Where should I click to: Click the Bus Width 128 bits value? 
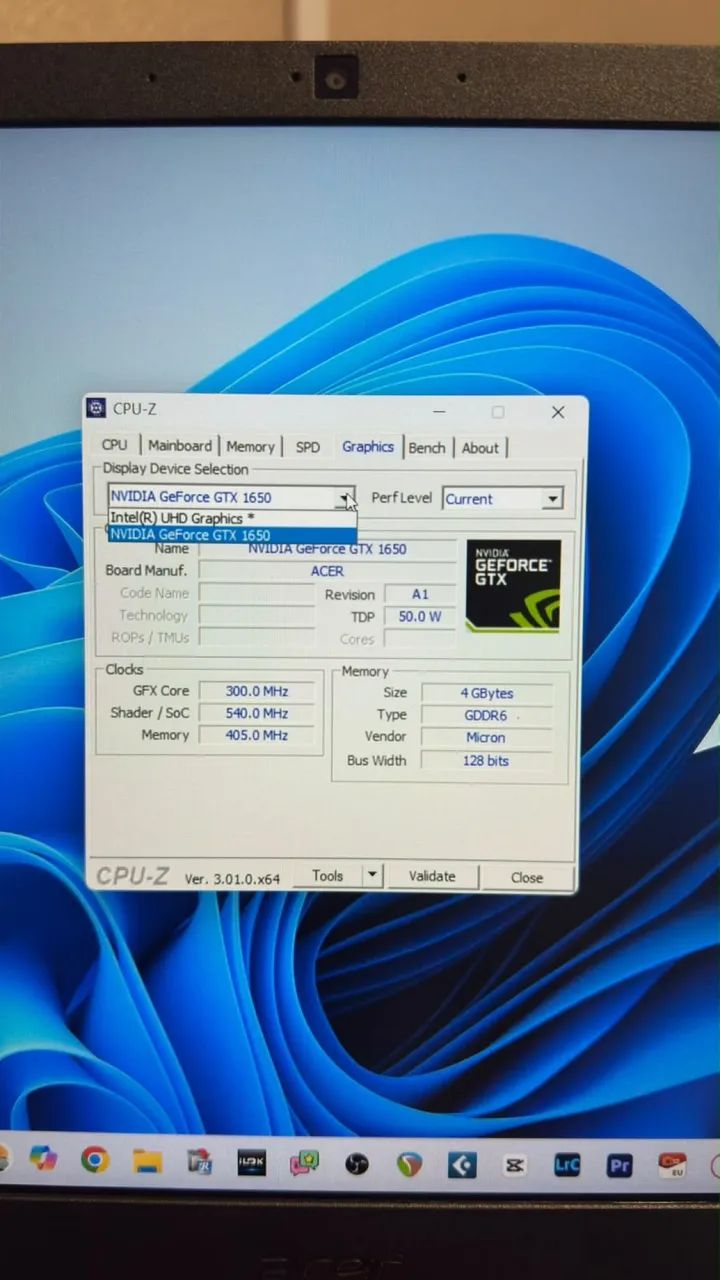(x=487, y=761)
